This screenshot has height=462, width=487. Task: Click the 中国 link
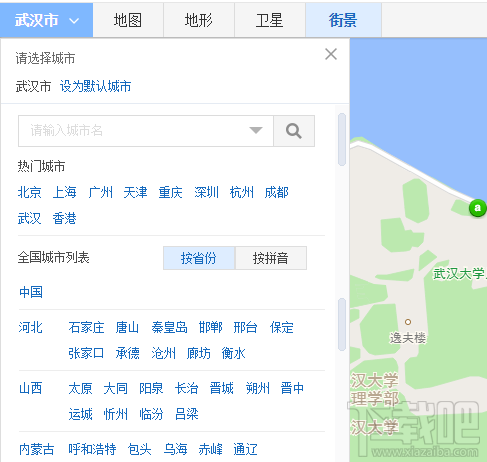pyautogui.click(x=31, y=292)
